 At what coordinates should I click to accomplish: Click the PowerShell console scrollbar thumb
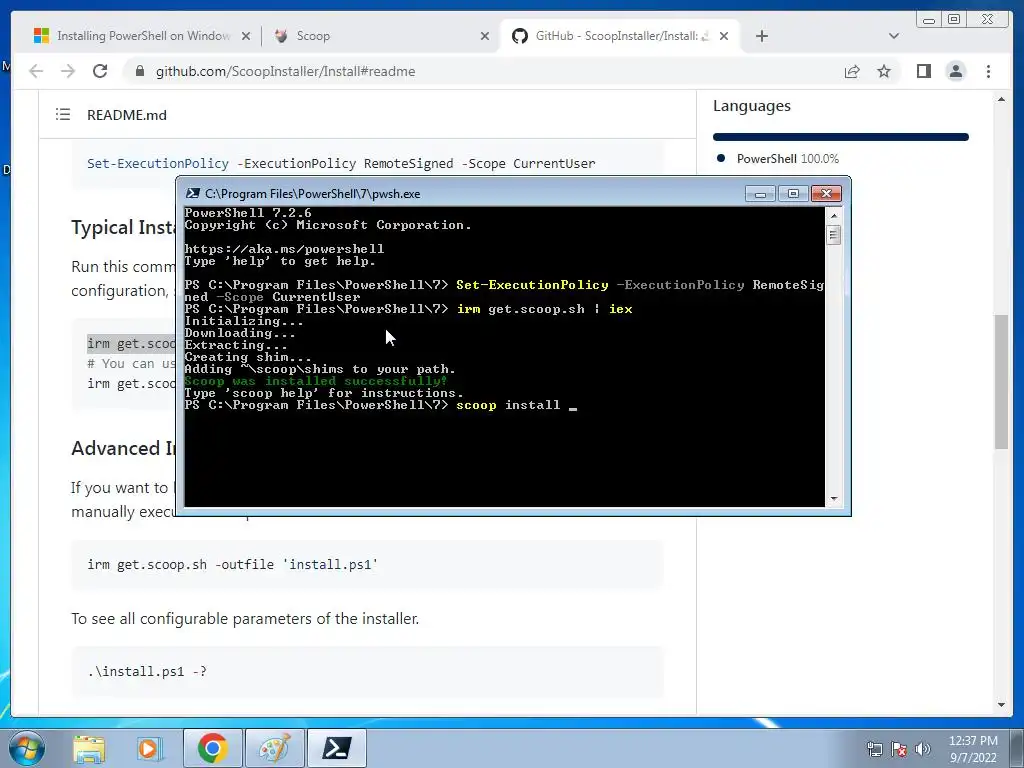(x=833, y=234)
